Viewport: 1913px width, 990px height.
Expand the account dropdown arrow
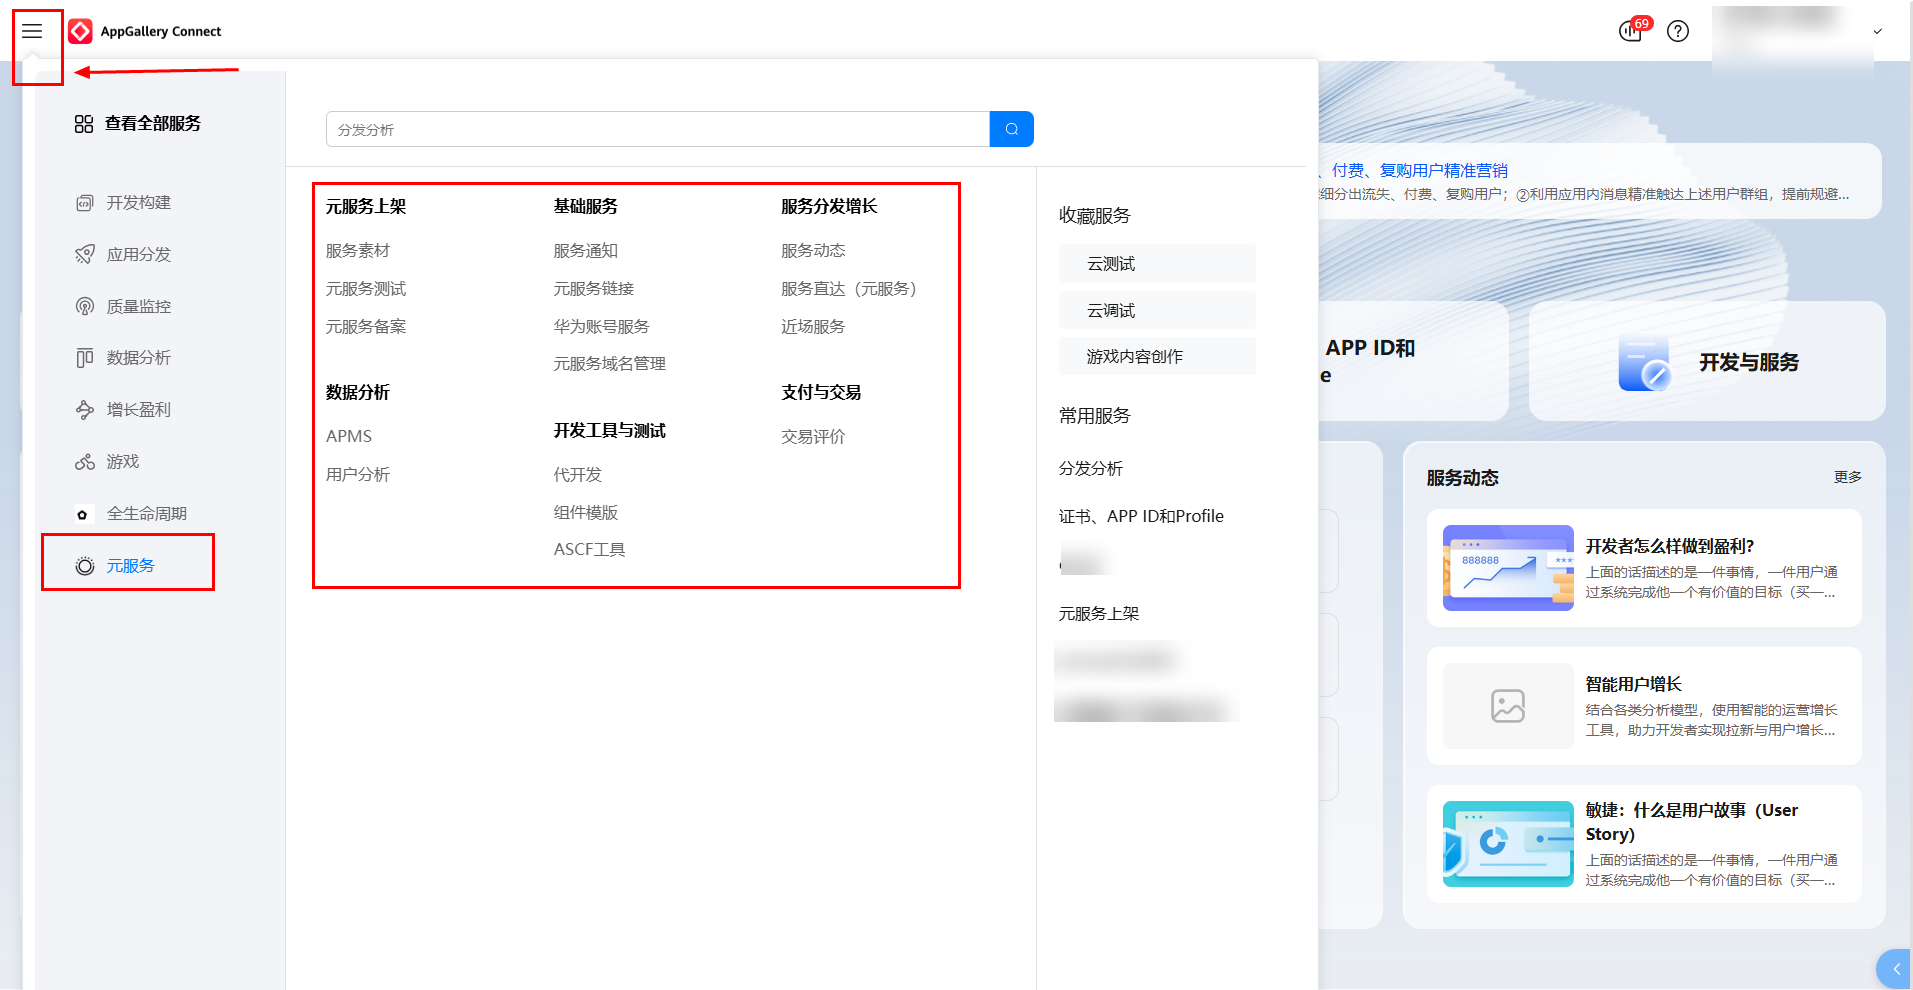click(x=1877, y=31)
